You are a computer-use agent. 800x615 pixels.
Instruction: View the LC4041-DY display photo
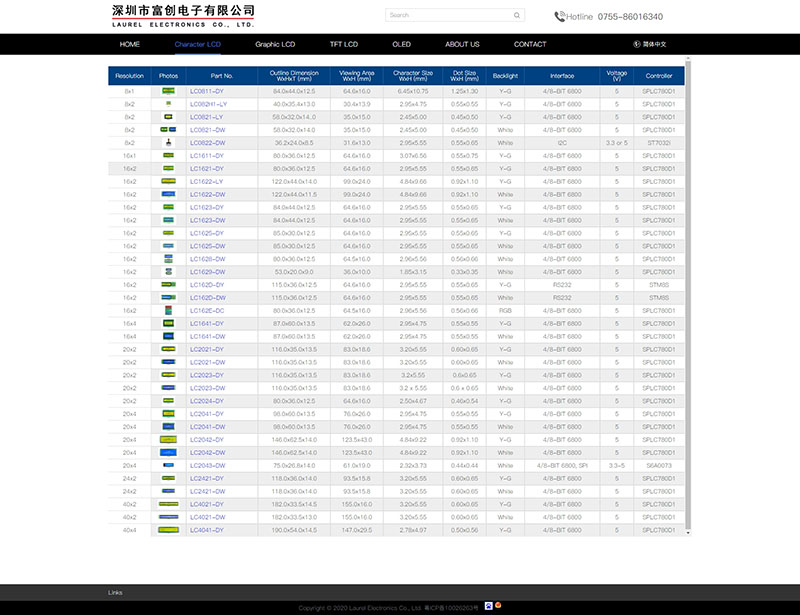click(x=168, y=530)
